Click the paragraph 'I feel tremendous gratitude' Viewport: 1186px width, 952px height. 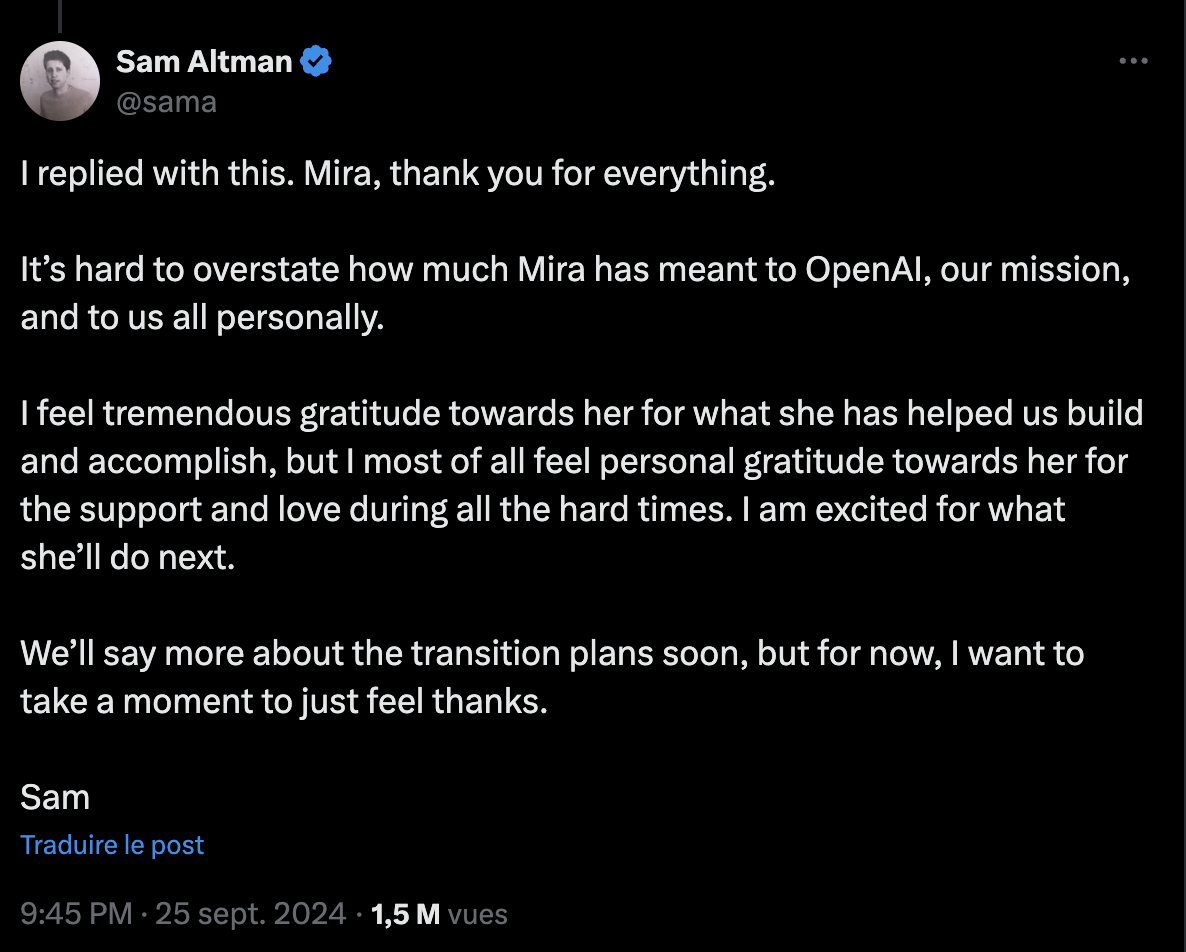[581, 485]
